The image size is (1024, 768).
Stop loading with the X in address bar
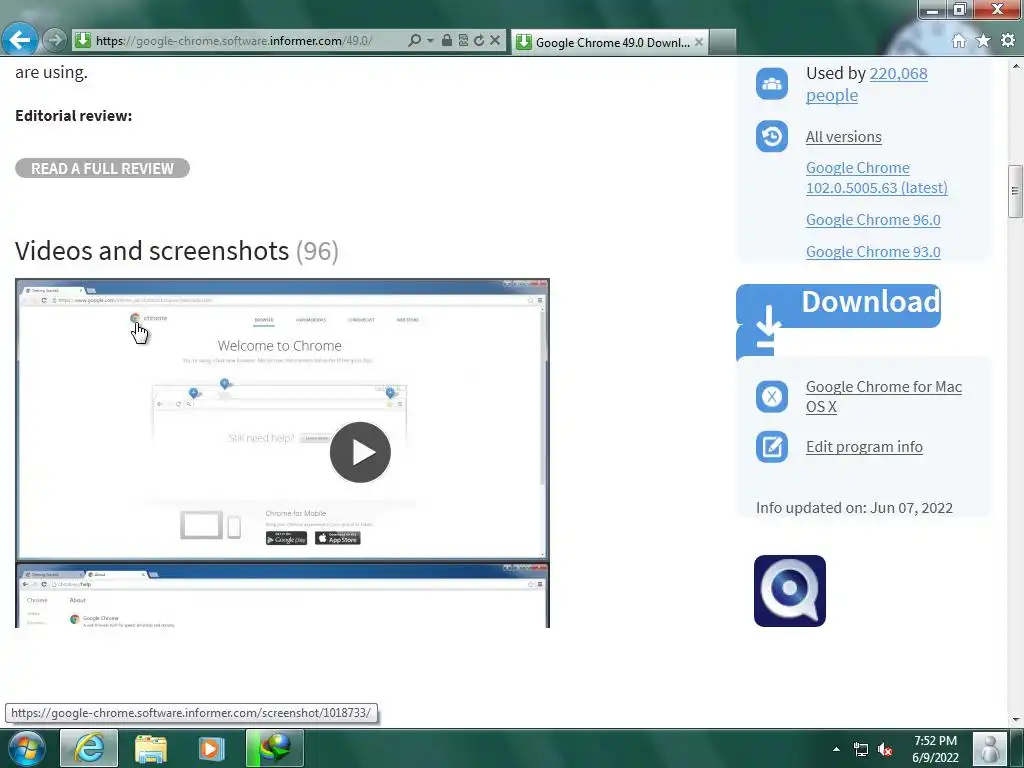pyautogui.click(x=495, y=40)
